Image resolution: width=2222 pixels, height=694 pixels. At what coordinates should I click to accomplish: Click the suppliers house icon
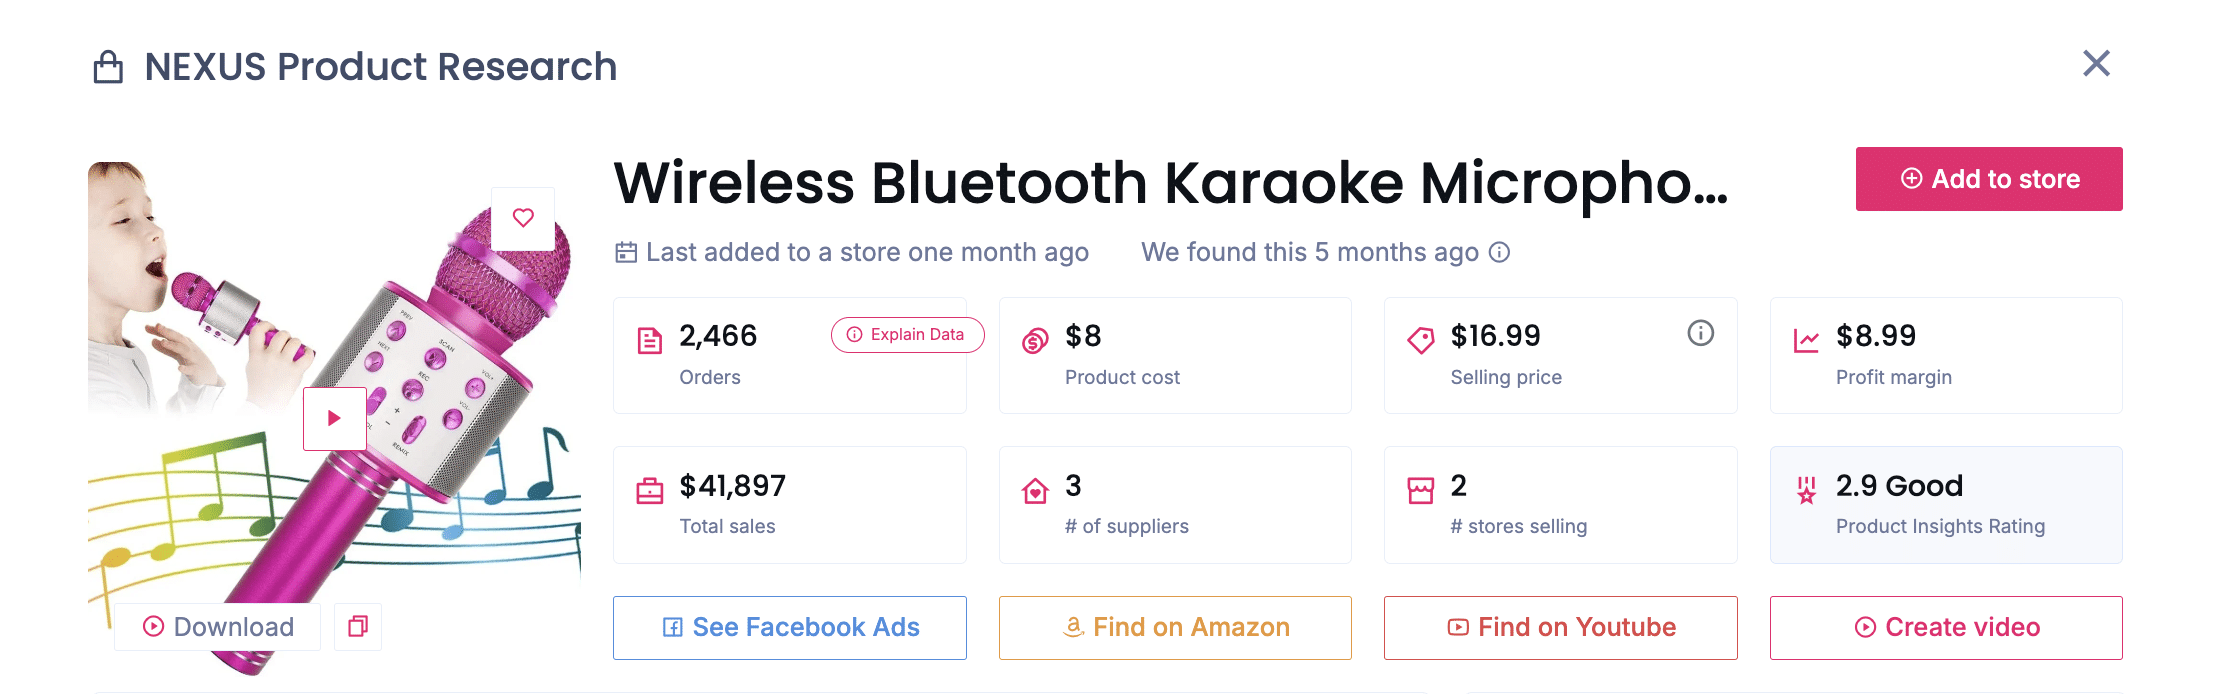1035,491
